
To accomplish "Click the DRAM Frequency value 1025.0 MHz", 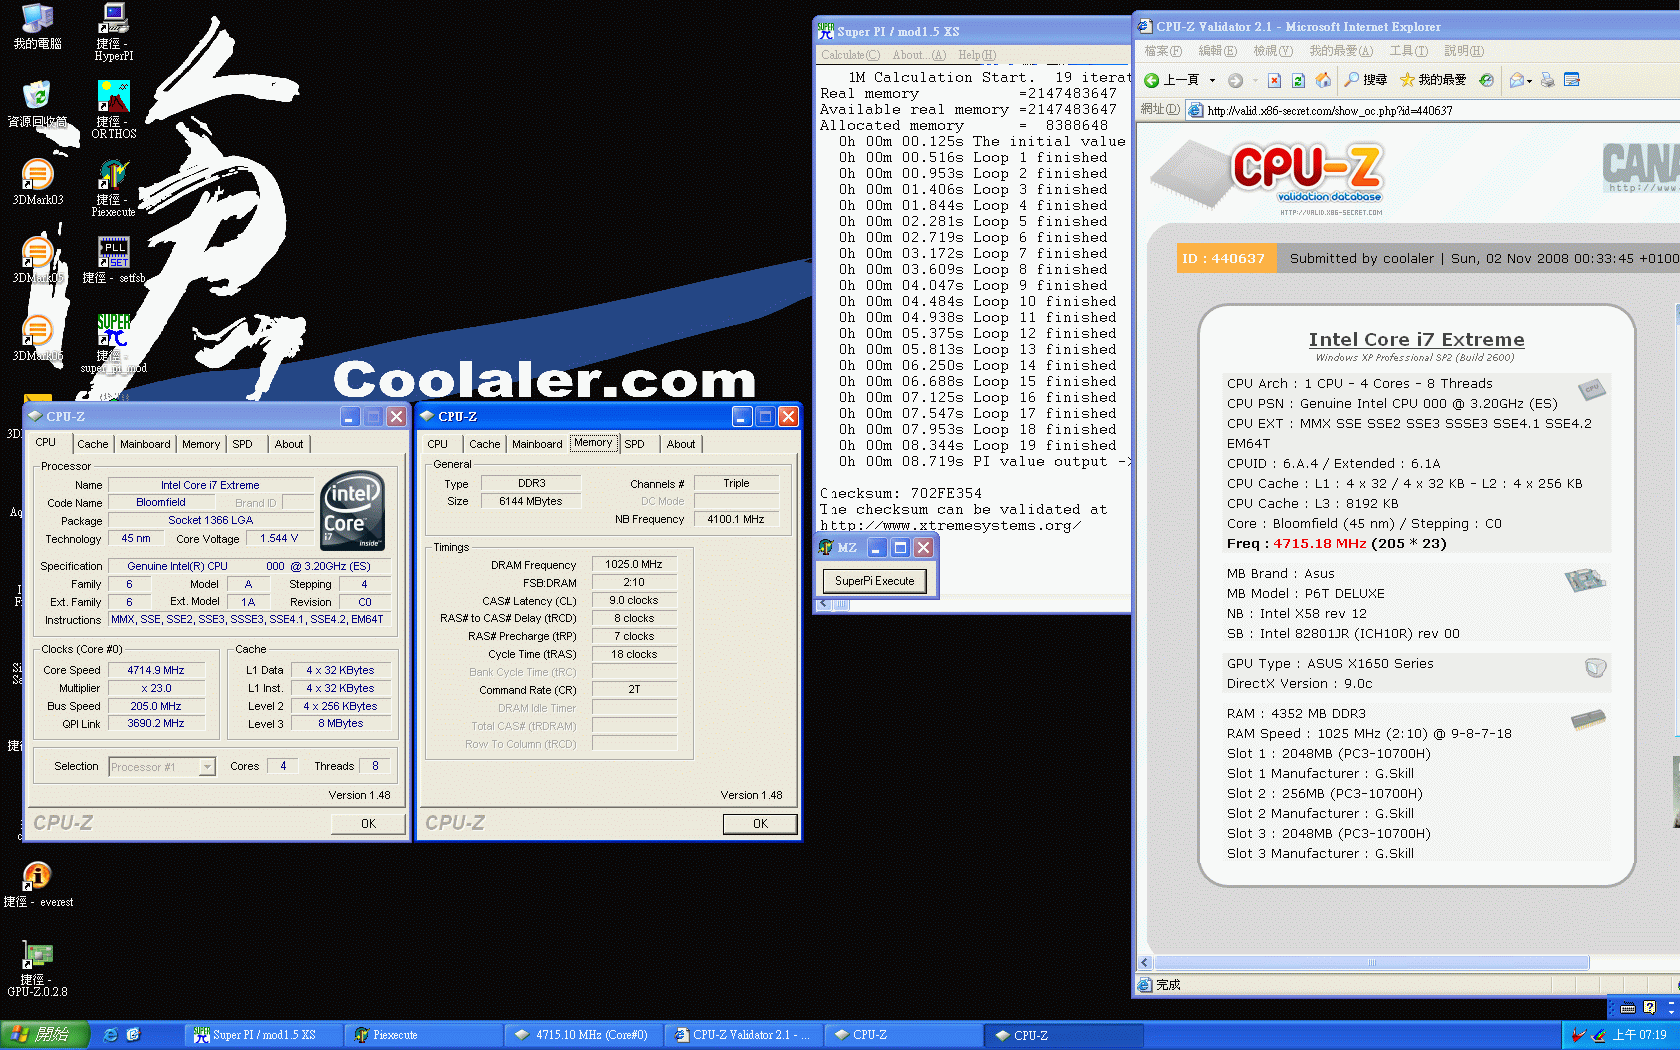I will click(x=634, y=565).
